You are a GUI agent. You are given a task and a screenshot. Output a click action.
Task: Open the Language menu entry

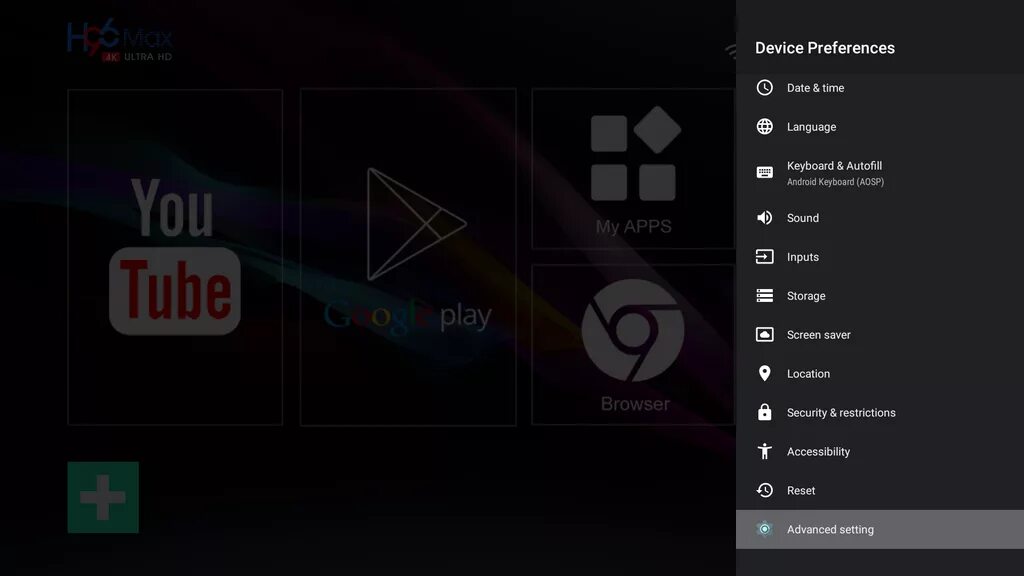tap(880, 127)
